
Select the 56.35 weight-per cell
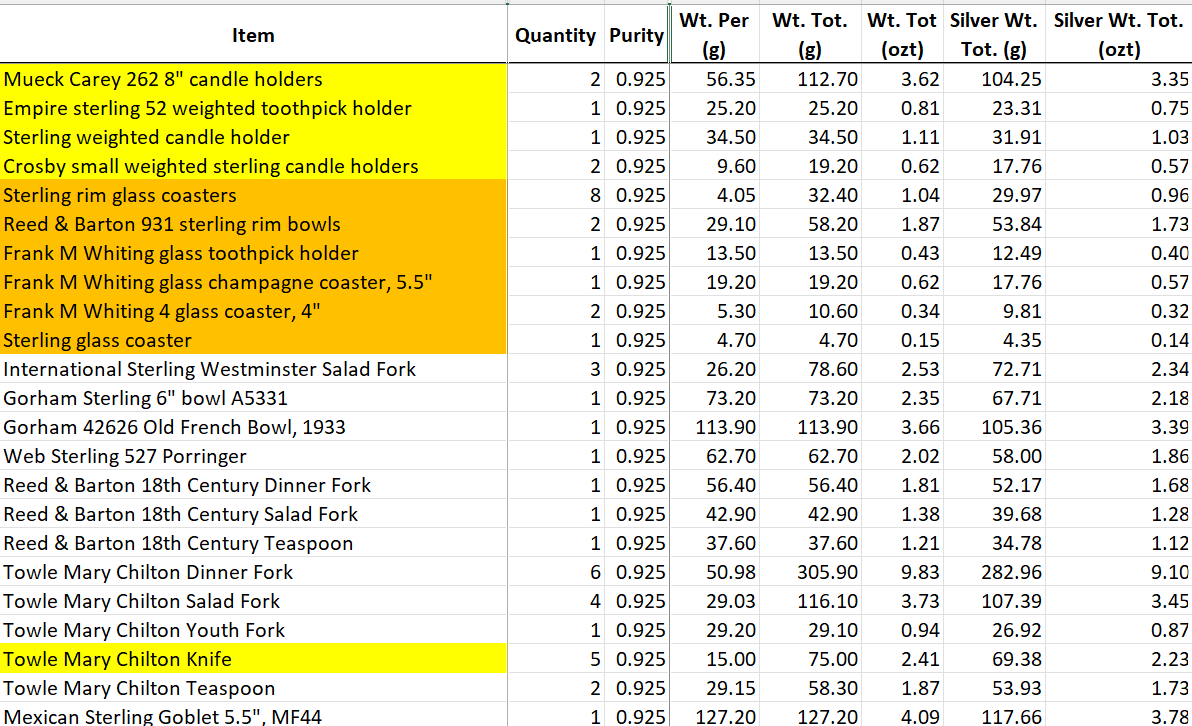pyautogui.click(x=714, y=79)
